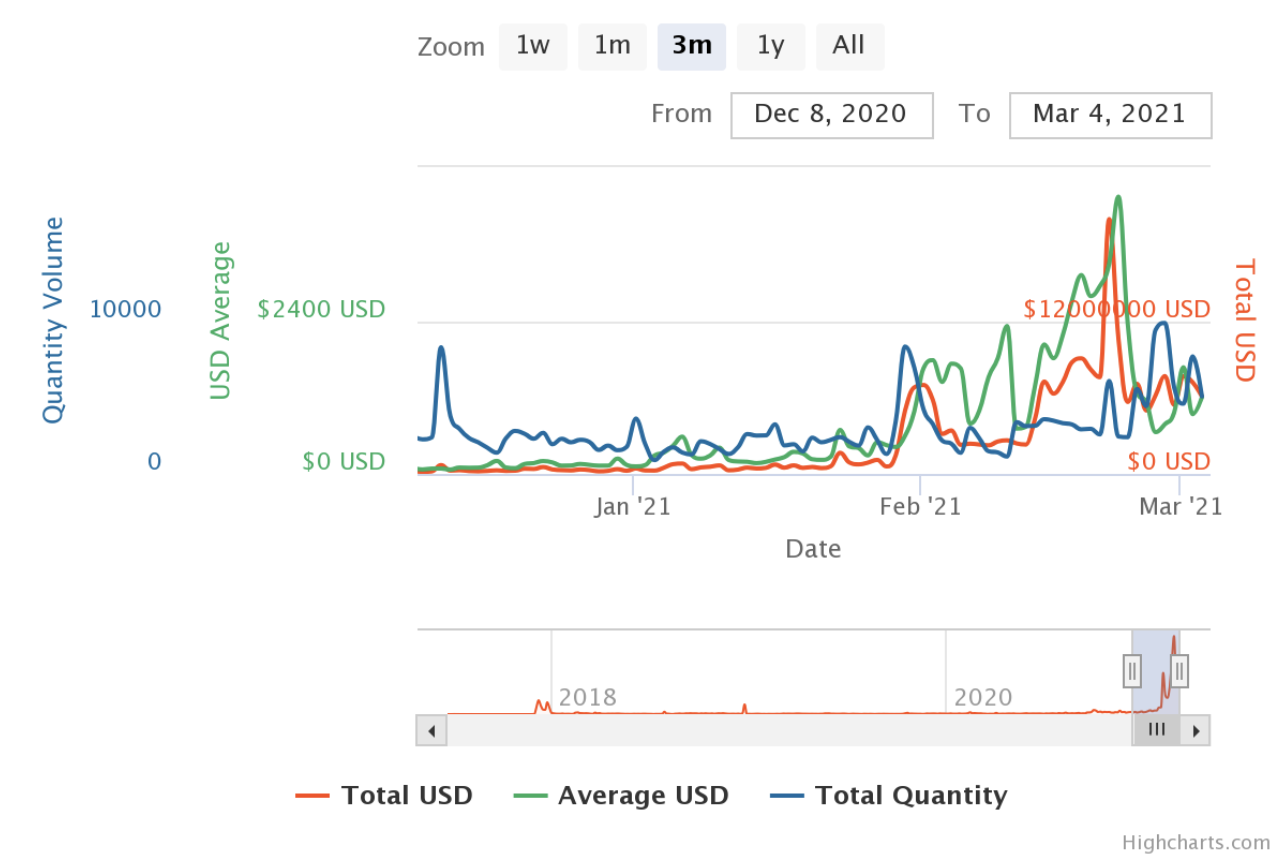Click the left scrollbar arrow in navigator
The height and width of the screenshot is (856, 1284).
point(431,730)
